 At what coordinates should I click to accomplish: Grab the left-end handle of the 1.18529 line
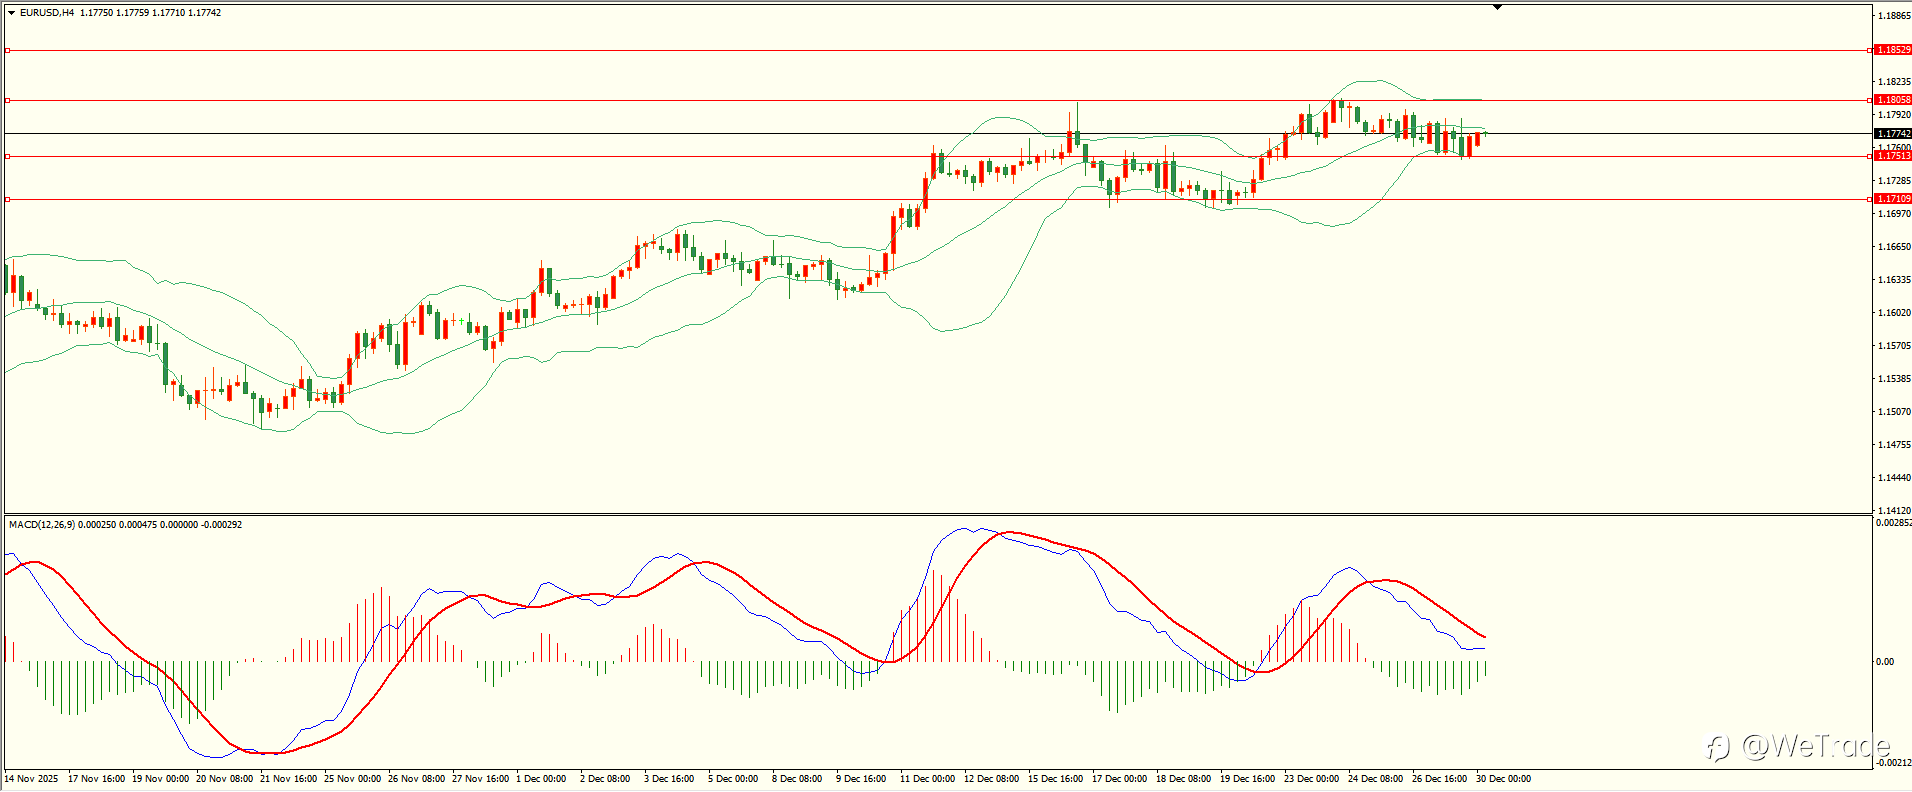[x=7, y=50]
